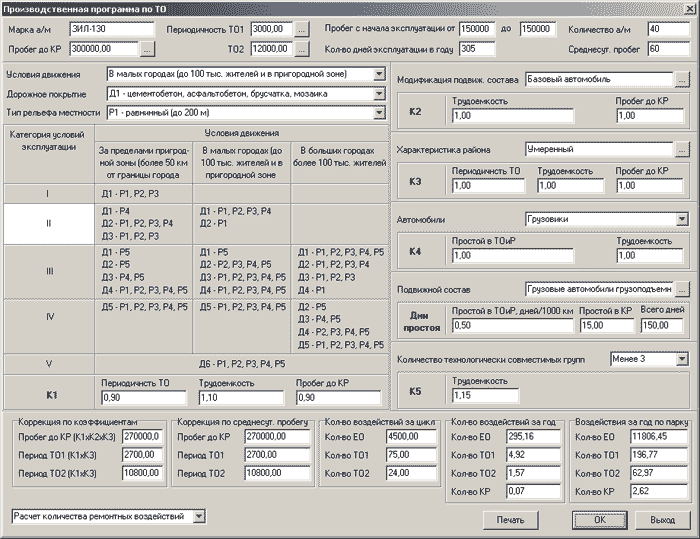Click Всего дней field 150,00
700x539 pixels.
tap(662, 326)
